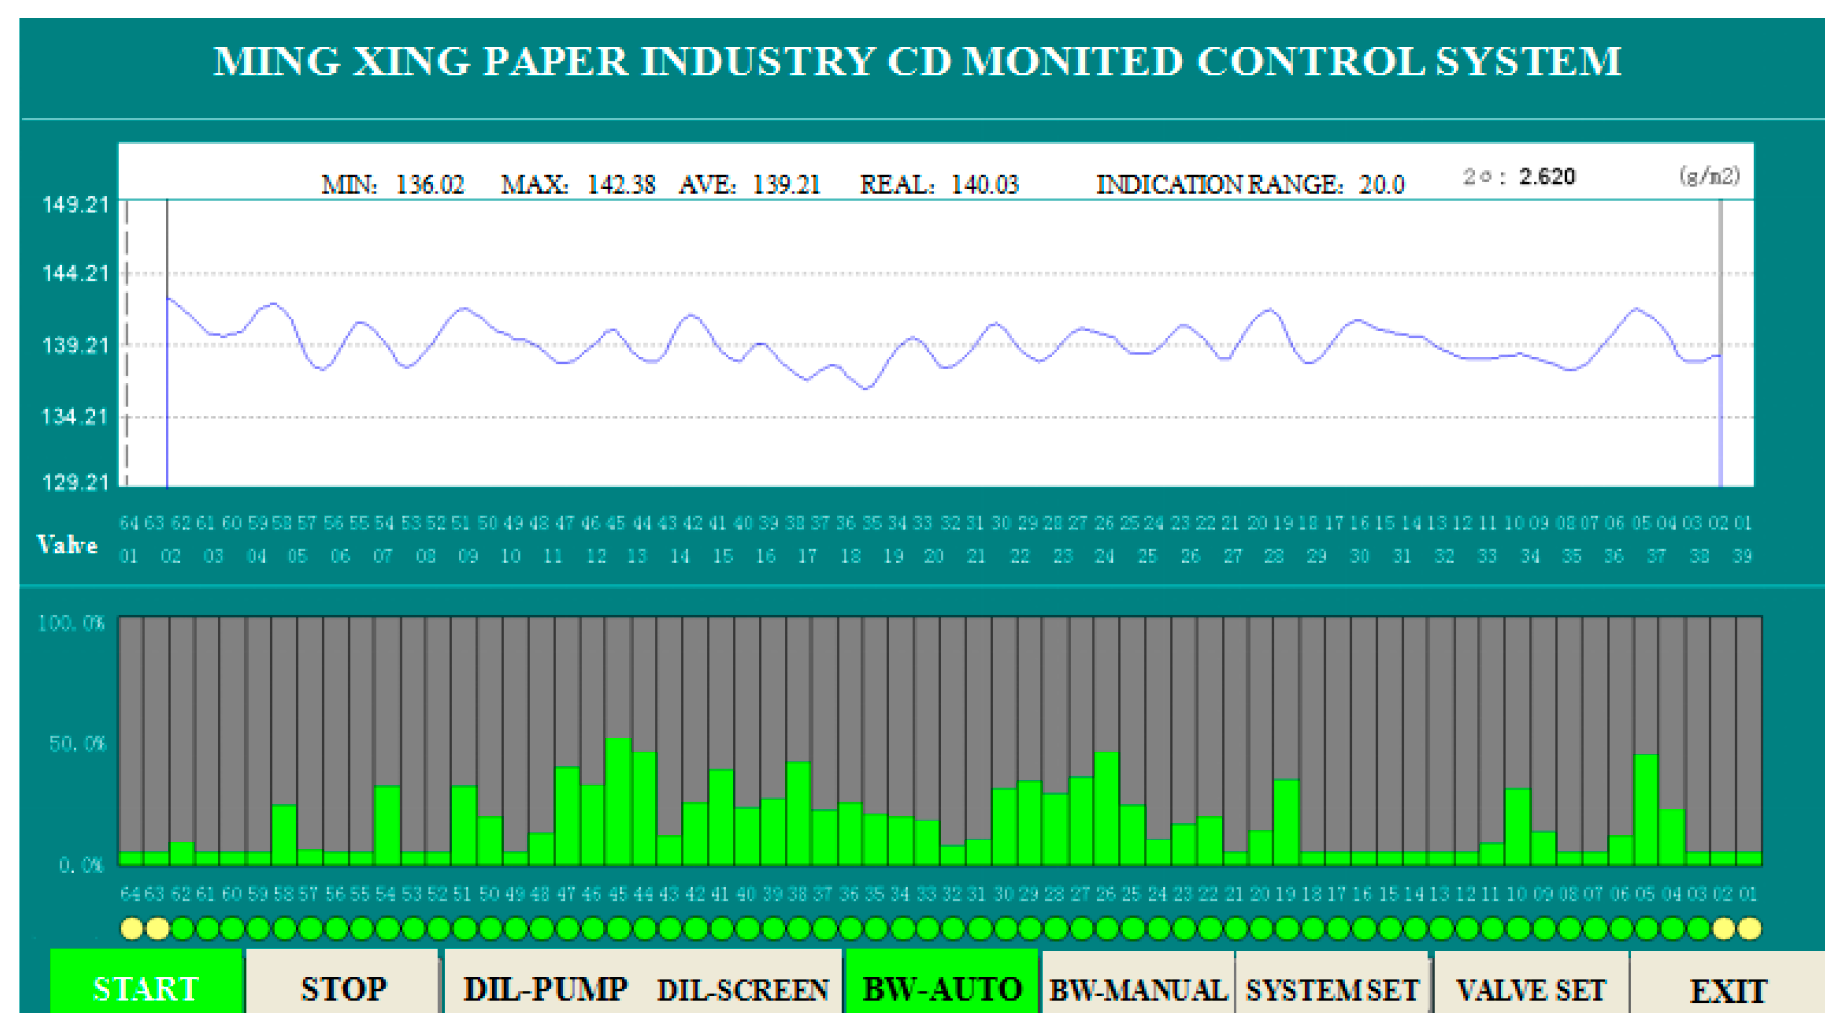Enable BW-AUTO mode
The height and width of the screenshot is (1035, 1838).
click(x=942, y=990)
